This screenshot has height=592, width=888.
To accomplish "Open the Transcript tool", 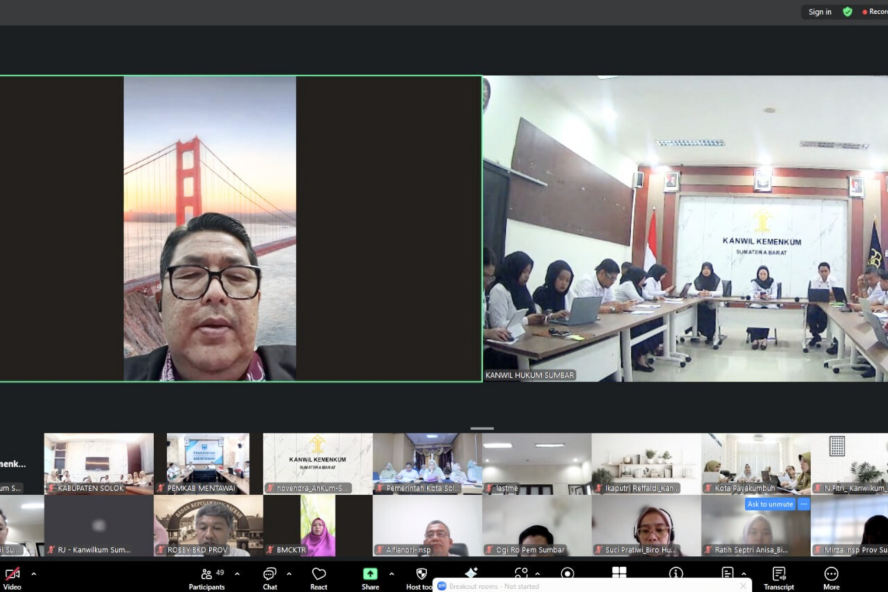I will (x=779, y=575).
